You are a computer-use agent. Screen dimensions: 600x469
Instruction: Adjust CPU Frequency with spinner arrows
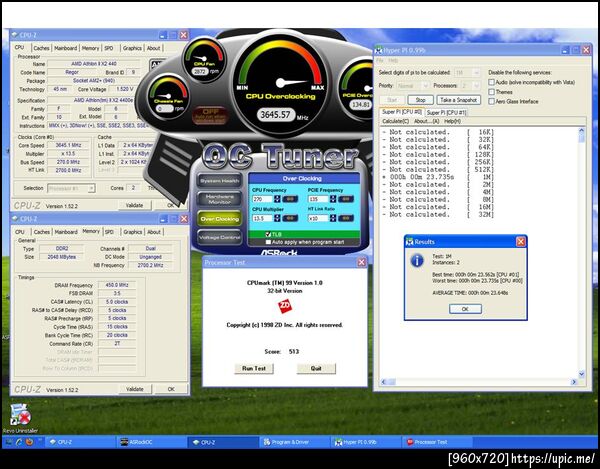[x=277, y=199]
